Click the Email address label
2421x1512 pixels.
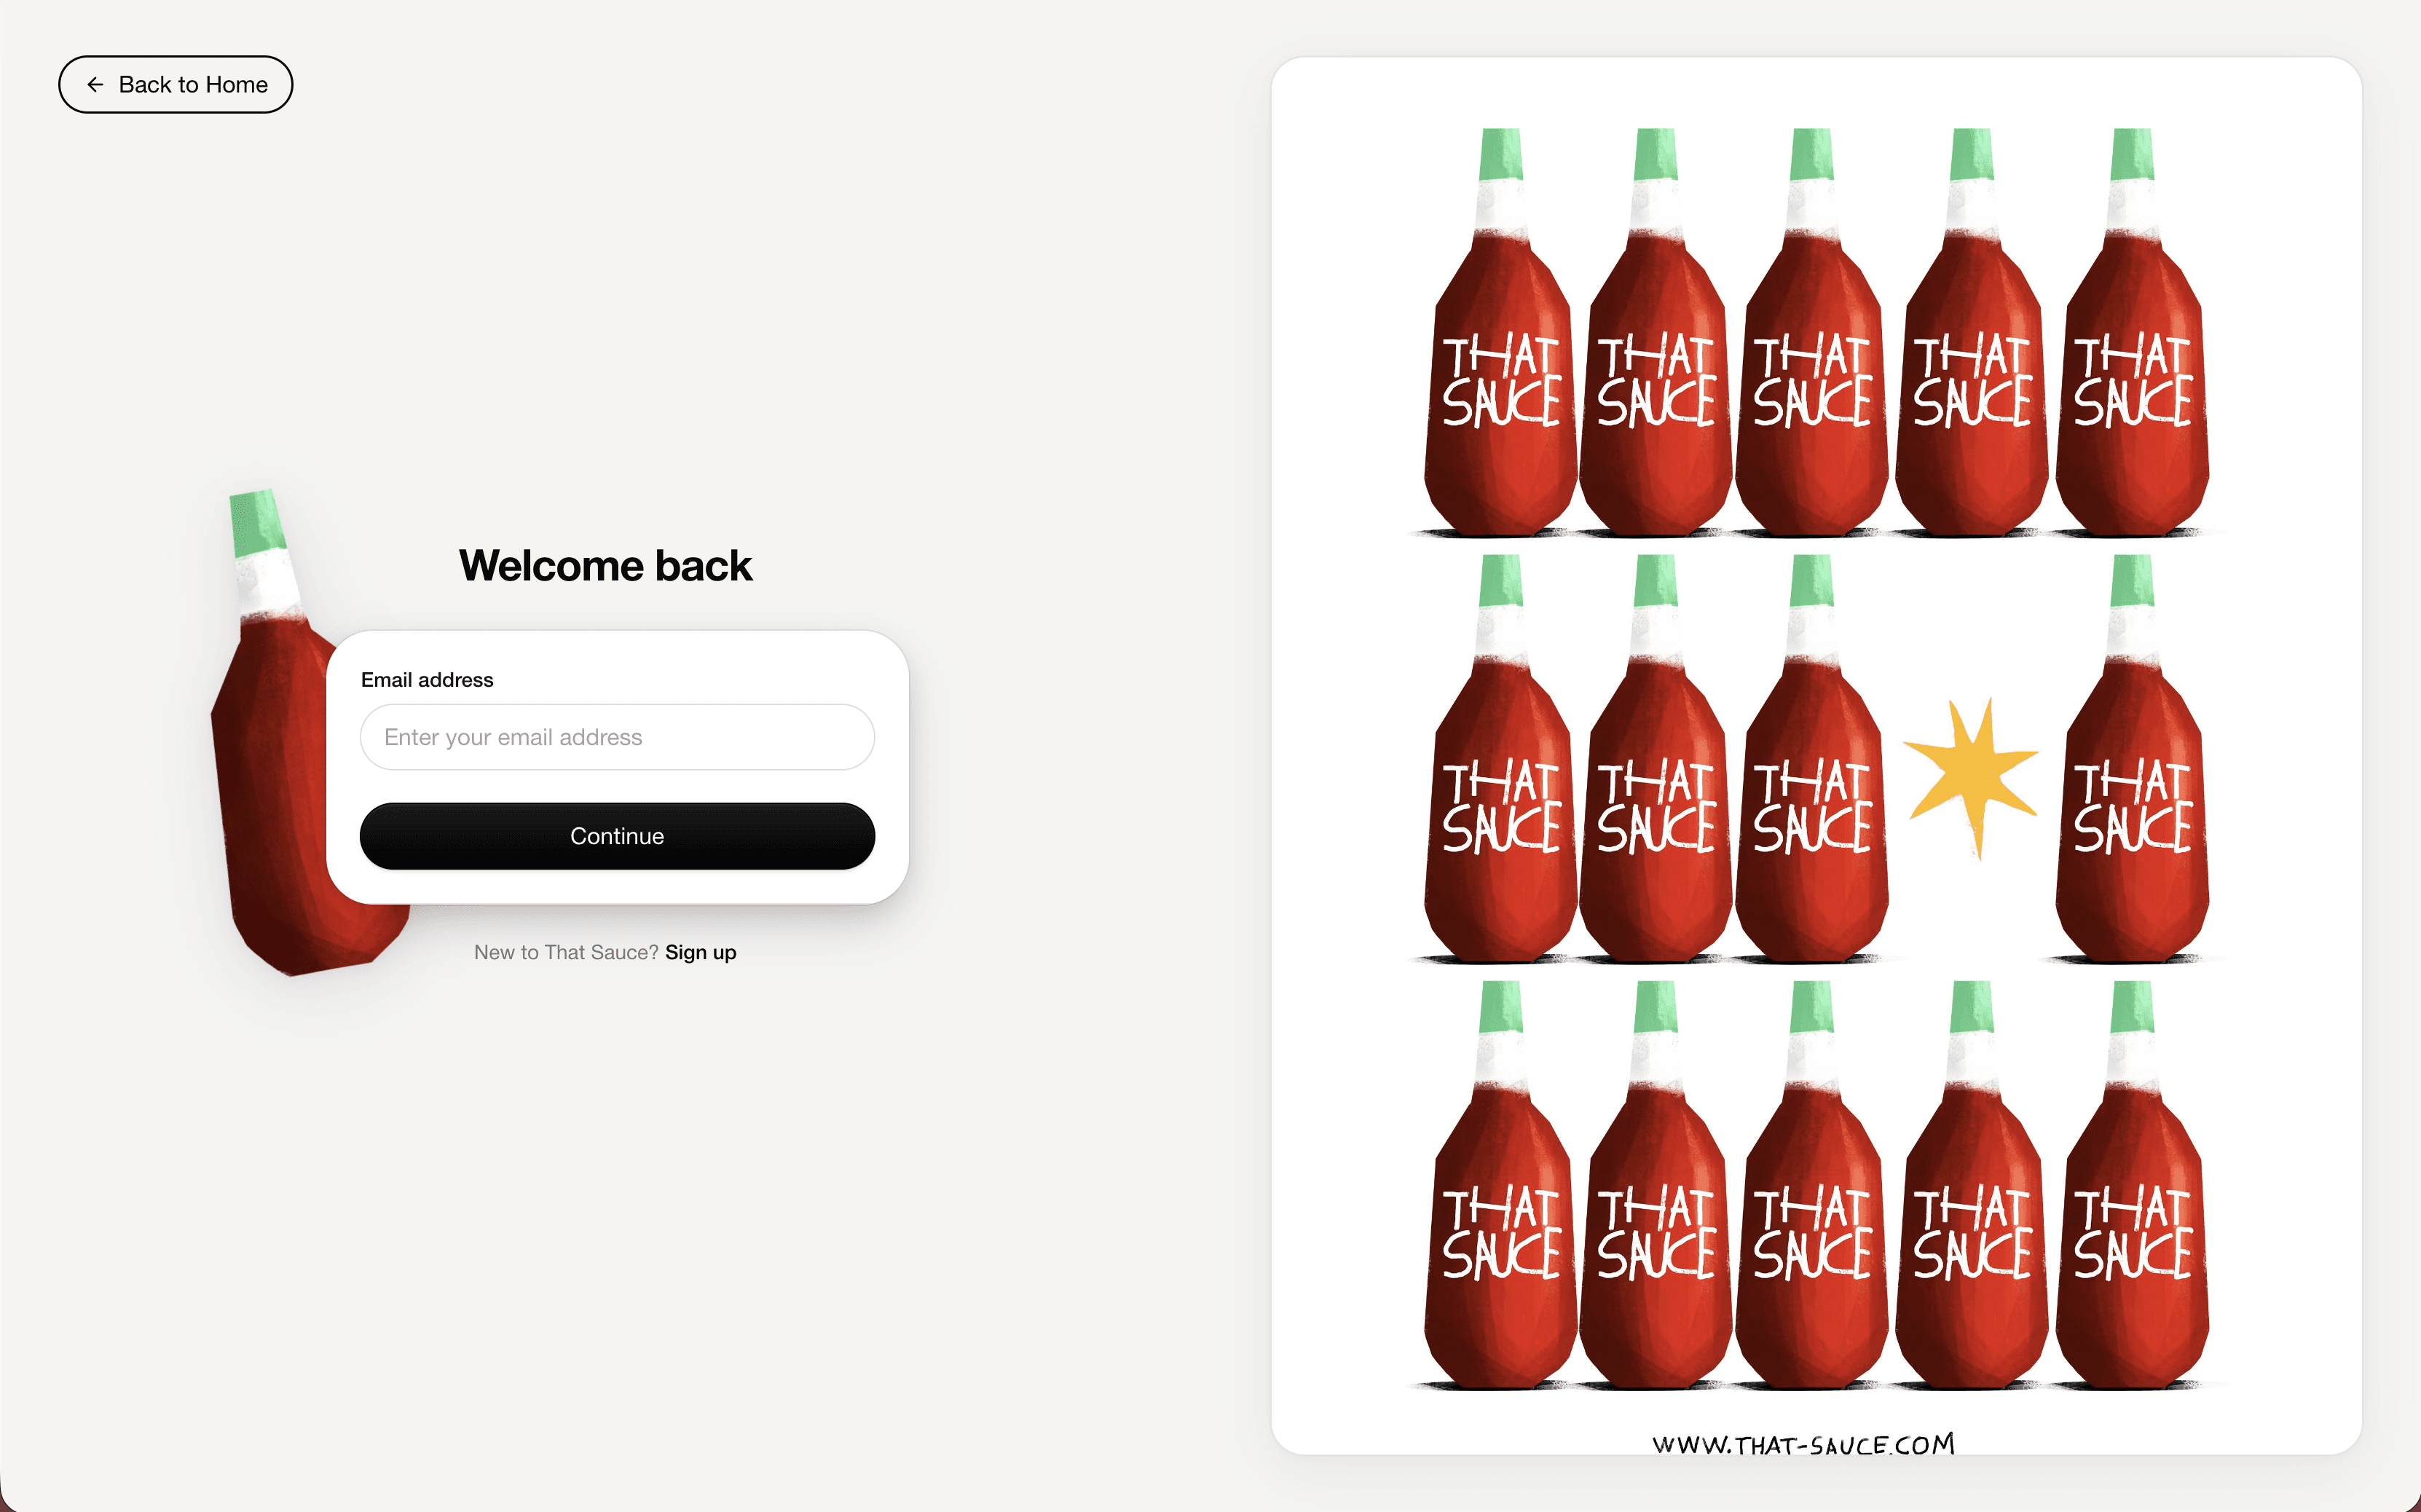(x=427, y=680)
